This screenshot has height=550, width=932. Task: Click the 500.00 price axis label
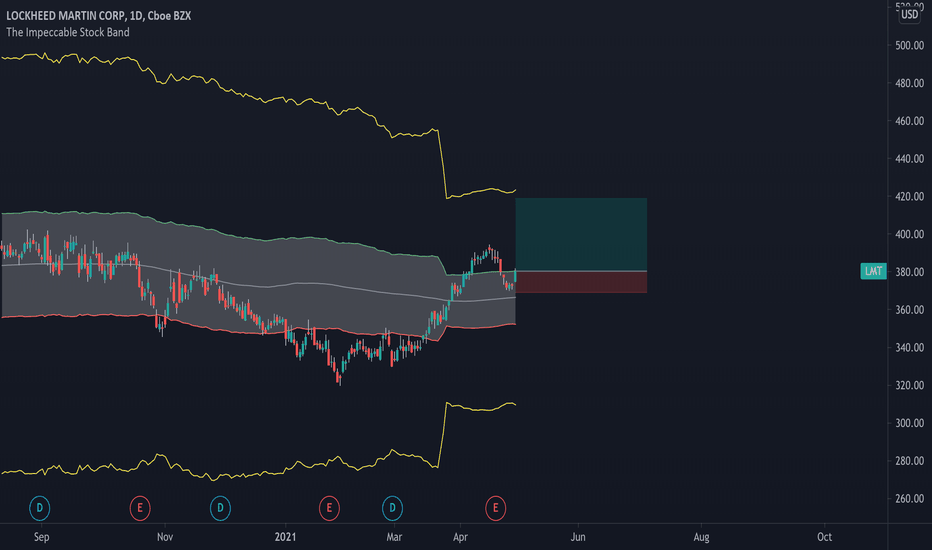pos(909,45)
